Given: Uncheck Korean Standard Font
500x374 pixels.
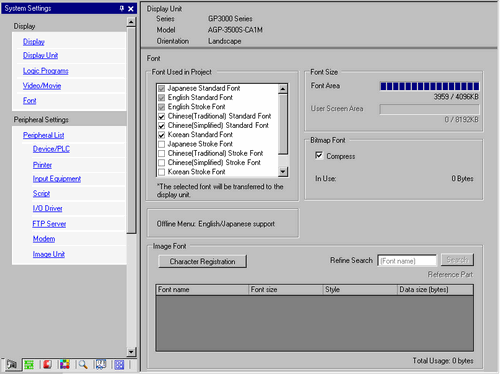Looking at the screenshot, I should point(162,135).
